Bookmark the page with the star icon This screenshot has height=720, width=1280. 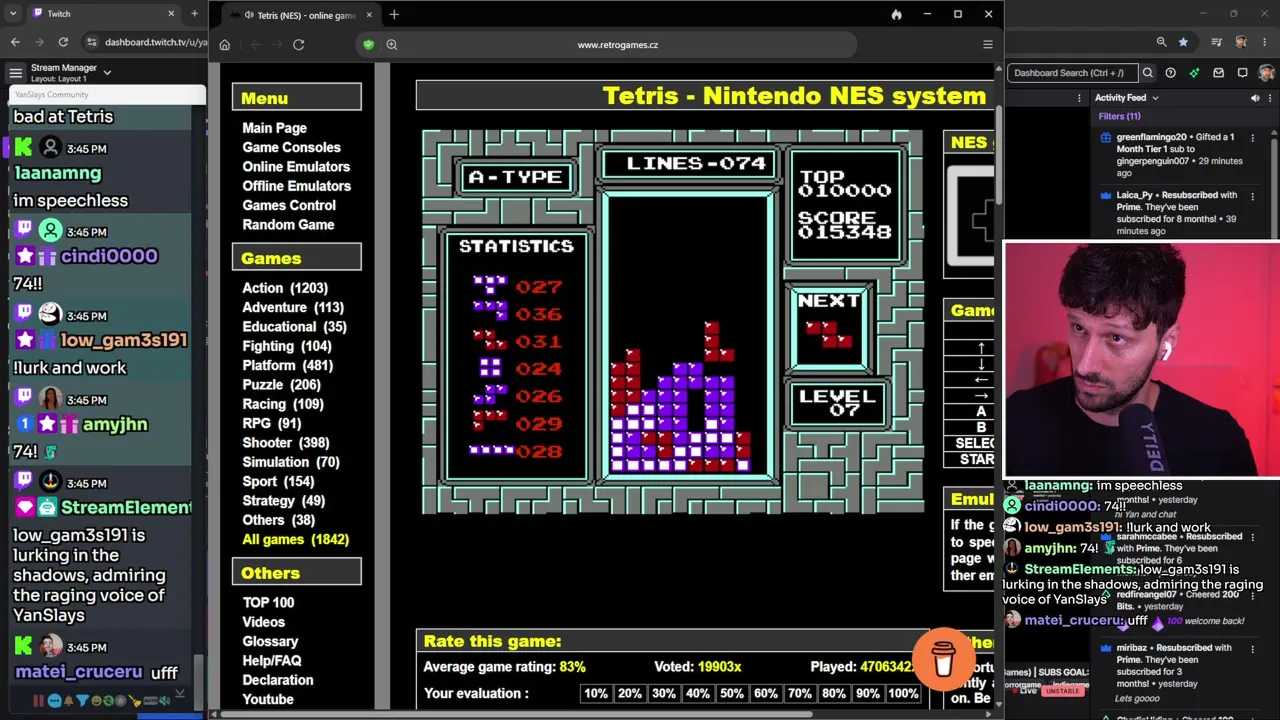tap(1184, 42)
